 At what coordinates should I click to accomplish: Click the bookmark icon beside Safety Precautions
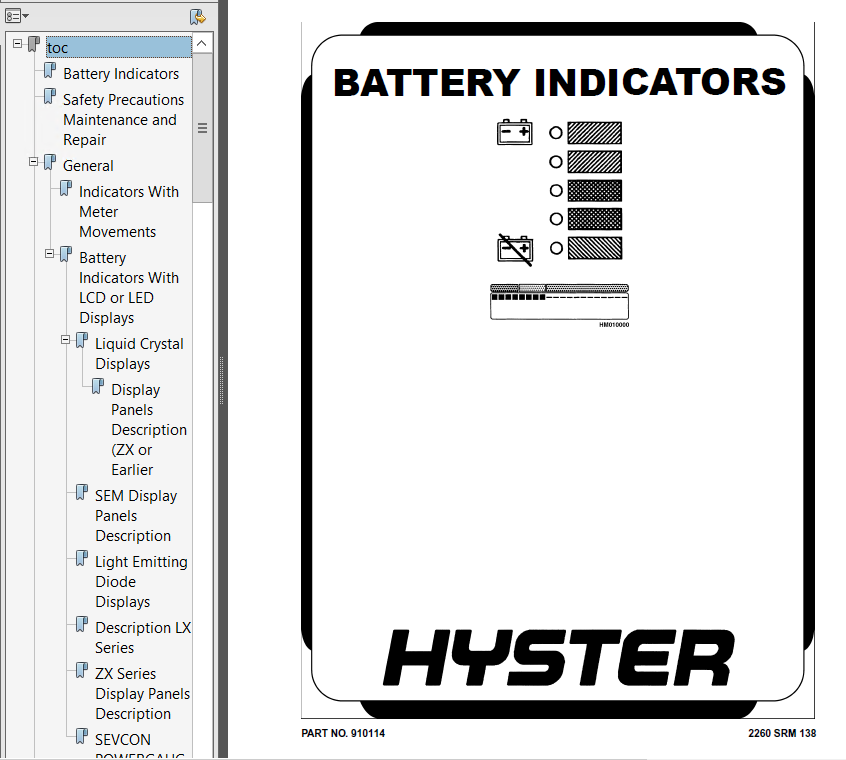[x=50, y=97]
